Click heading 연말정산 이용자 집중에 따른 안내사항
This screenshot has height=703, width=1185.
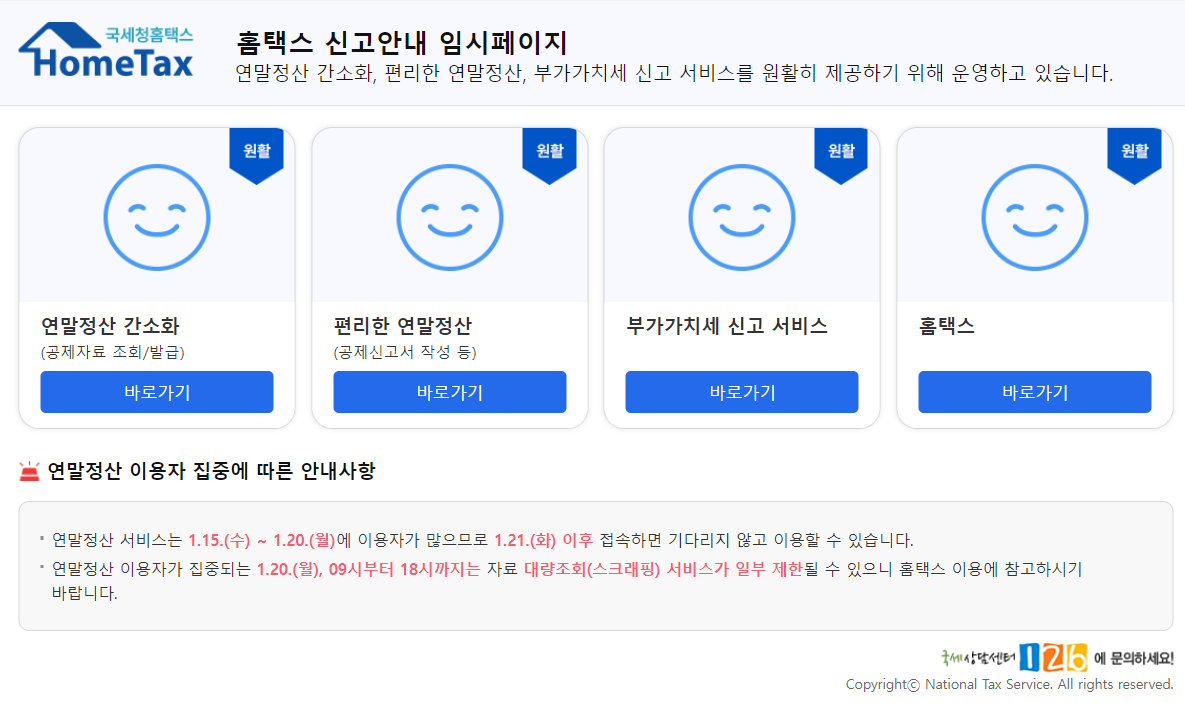(212, 471)
